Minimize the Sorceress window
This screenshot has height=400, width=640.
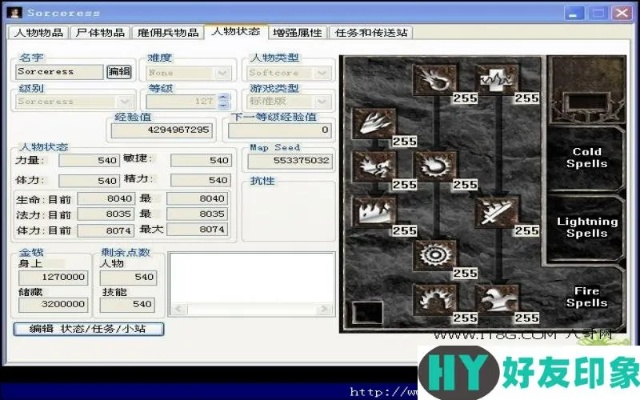(x=574, y=13)
